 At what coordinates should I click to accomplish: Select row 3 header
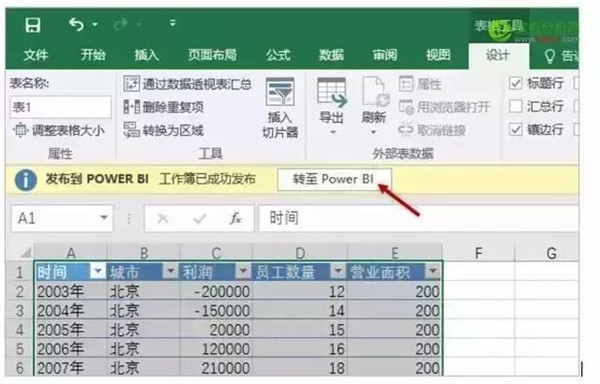click(x=20, y=310)
